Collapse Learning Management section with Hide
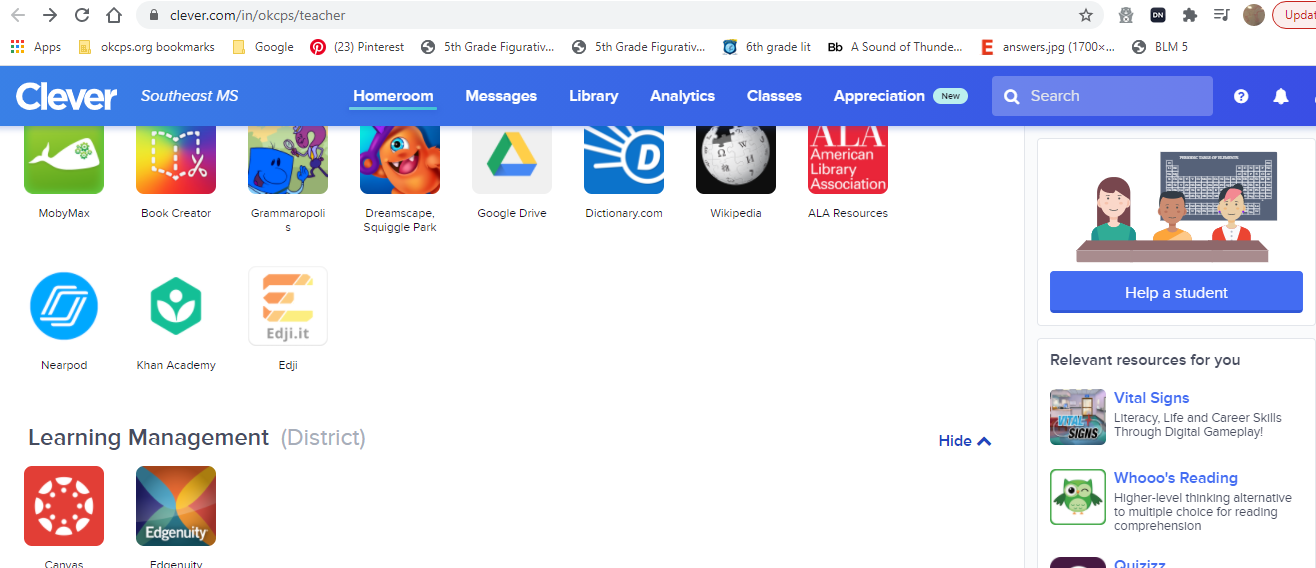 965,441
